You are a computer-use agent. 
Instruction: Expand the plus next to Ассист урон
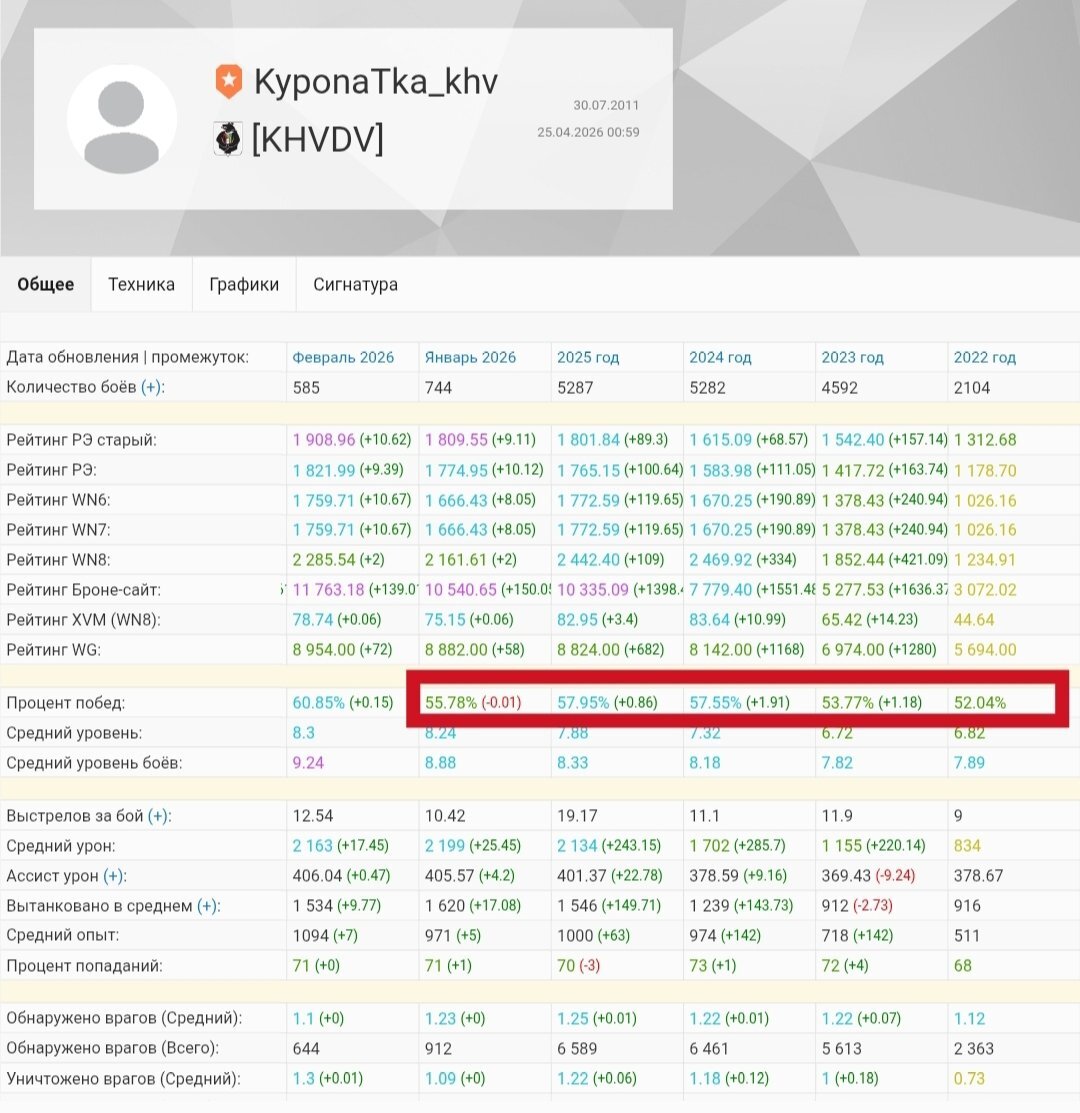pos(113,876)
